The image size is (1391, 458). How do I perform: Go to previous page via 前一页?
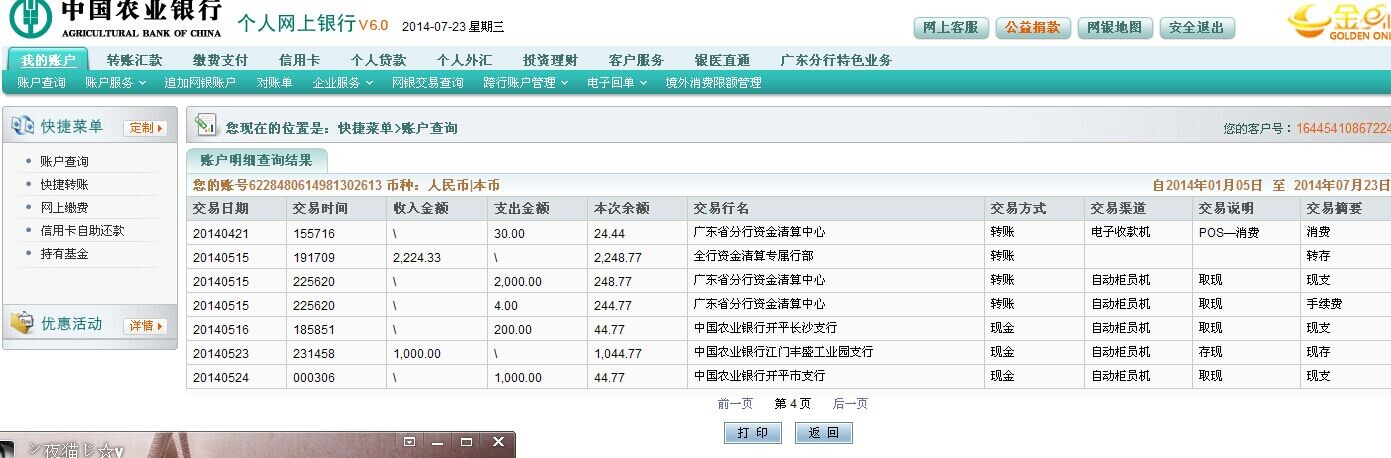pyautogui.click(x=735, y=404)
